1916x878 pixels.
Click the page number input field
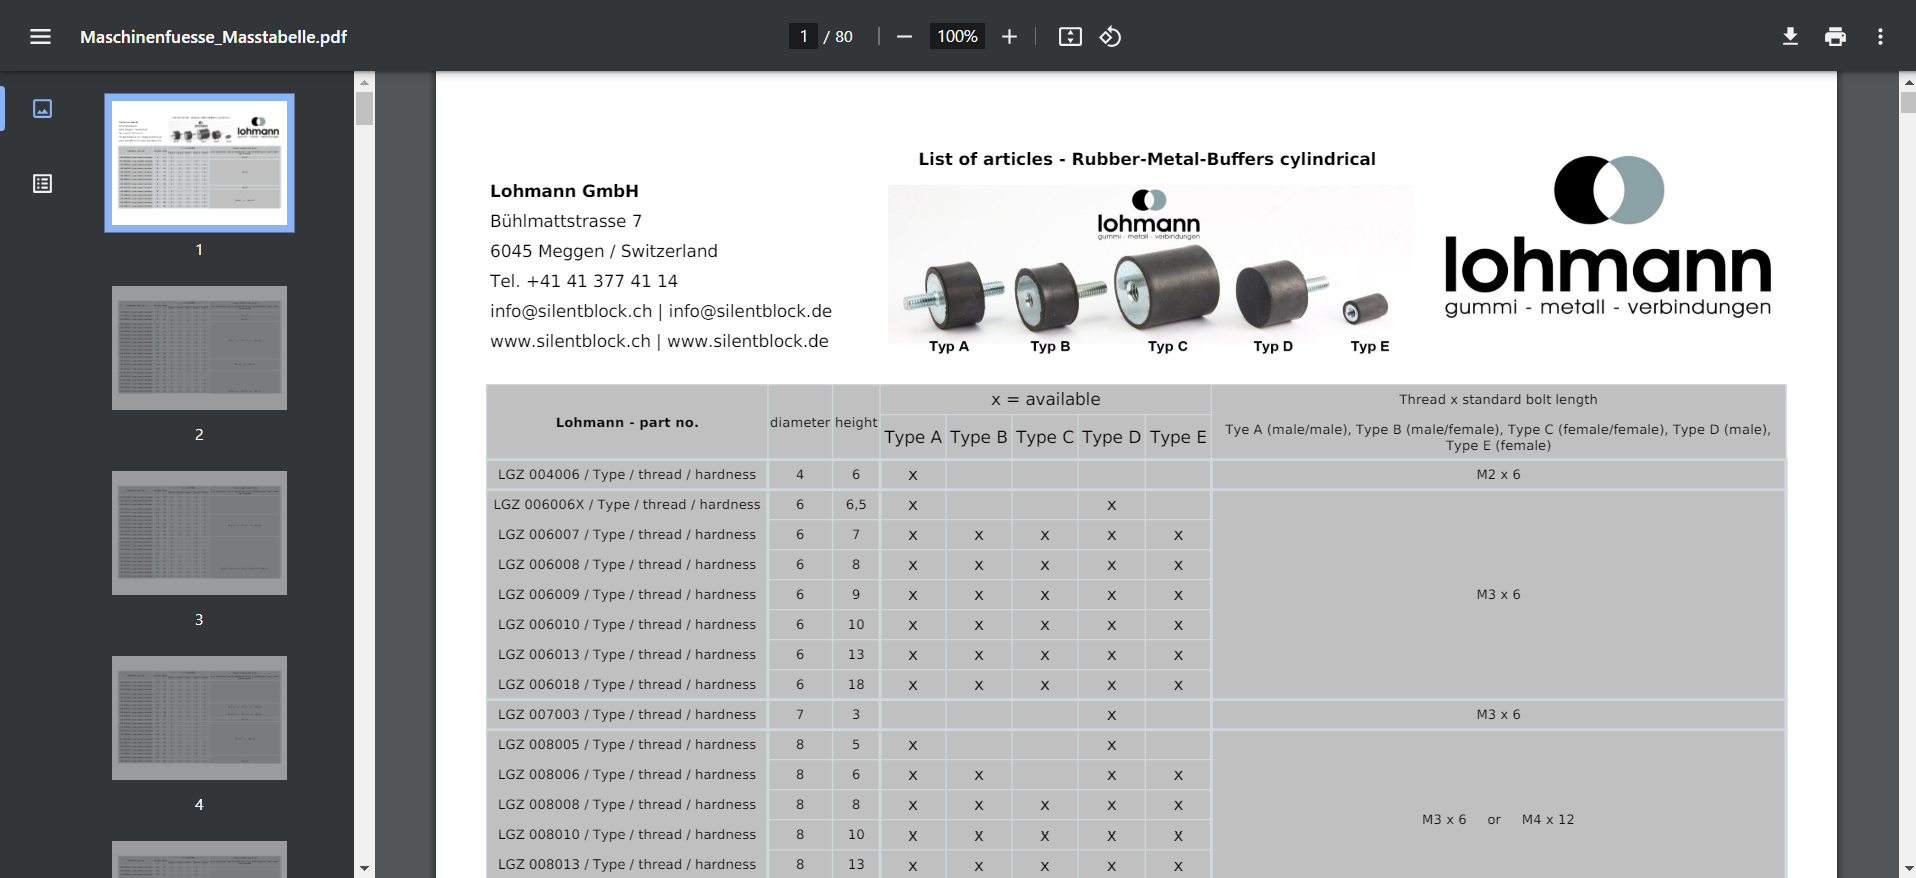pos(803,37)
